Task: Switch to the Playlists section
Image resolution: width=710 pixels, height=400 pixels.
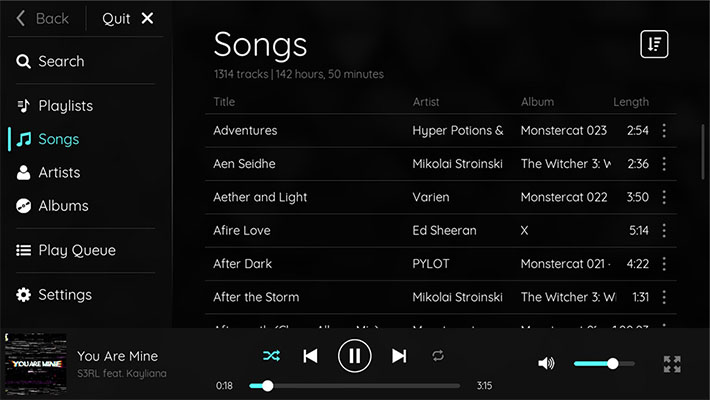Action: [x=55, y=106]
